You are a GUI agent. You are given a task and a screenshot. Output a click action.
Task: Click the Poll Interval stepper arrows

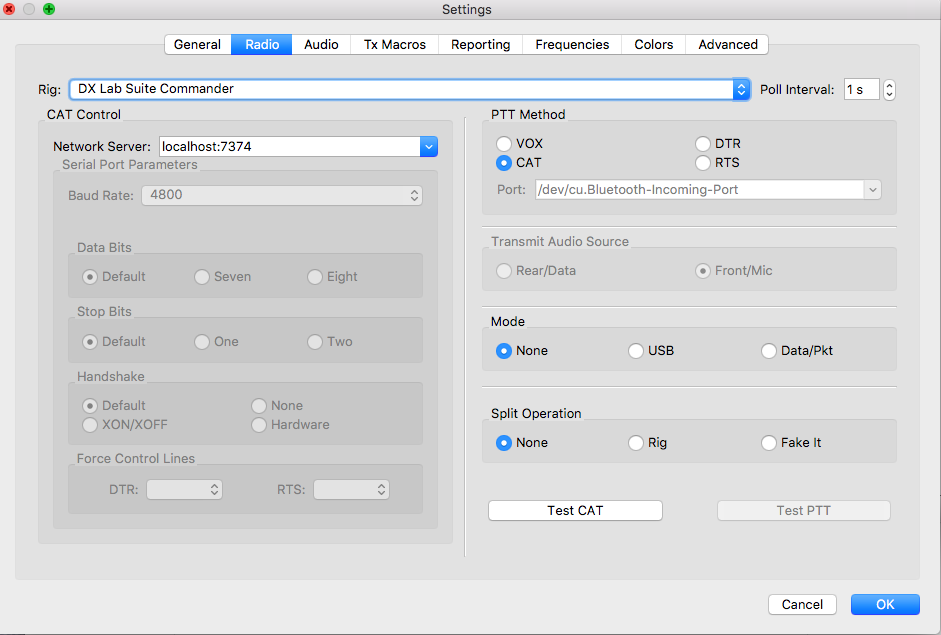[889, 89]
